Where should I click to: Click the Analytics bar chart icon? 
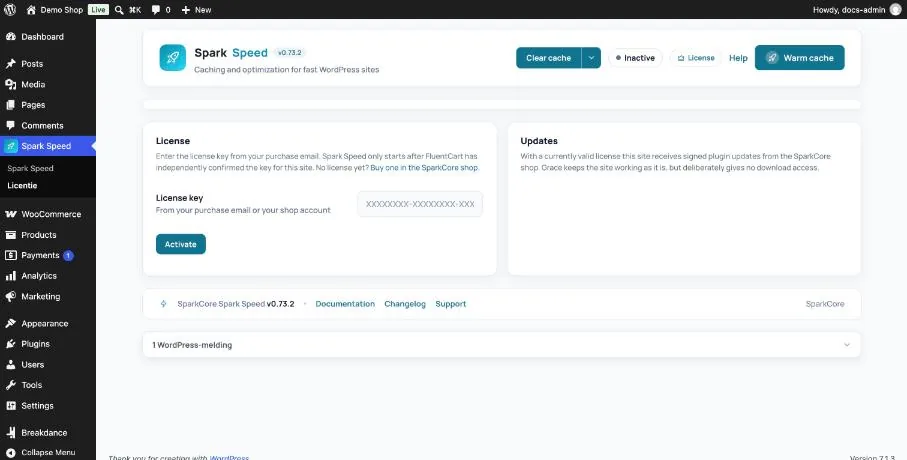click(10, 276)
